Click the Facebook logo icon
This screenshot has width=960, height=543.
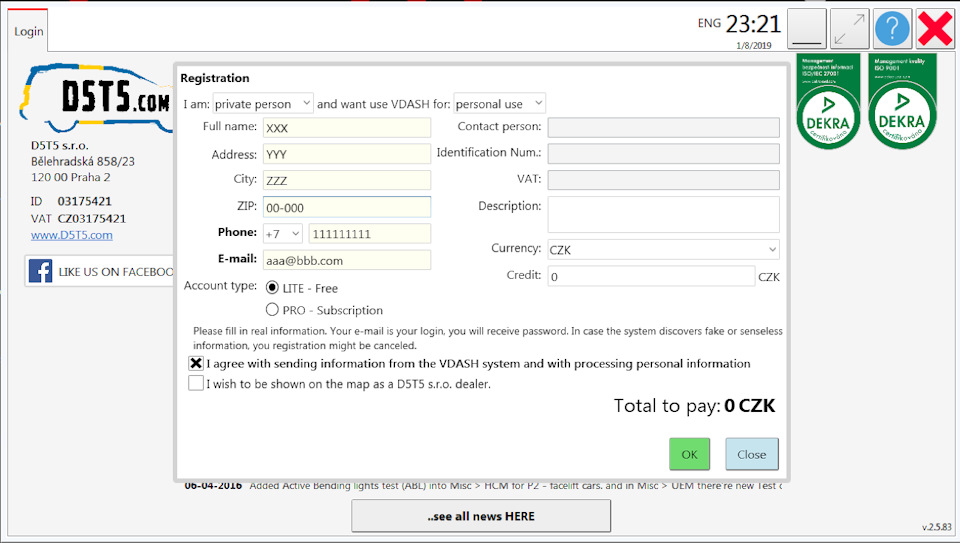point(40,271)
